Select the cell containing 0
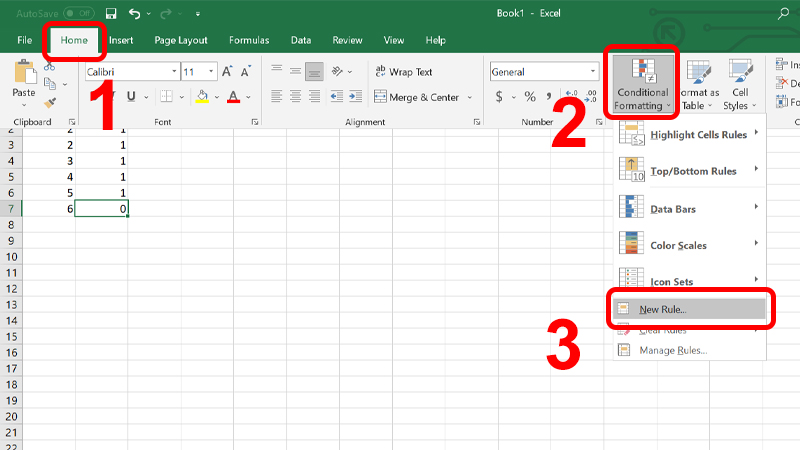Viewport: 800px width, 450px height. tap(101, 209)
